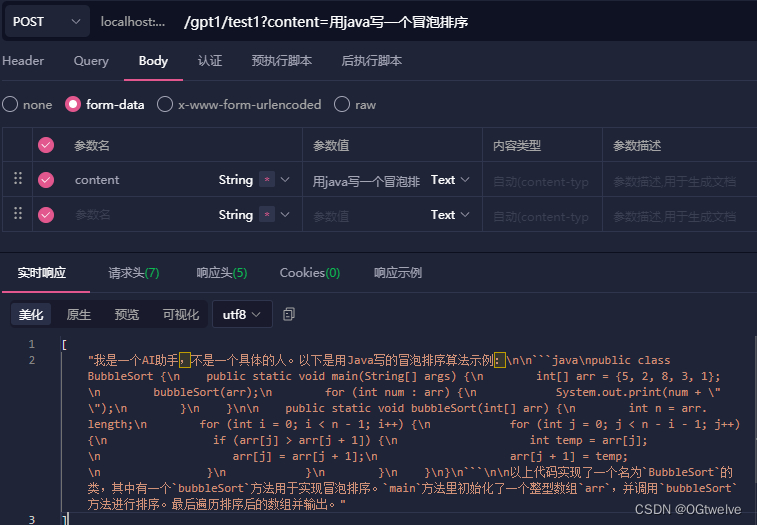The width and height of the screenshot is (757, 525).
Task: Select the Body tab
Action: (153, 61)
